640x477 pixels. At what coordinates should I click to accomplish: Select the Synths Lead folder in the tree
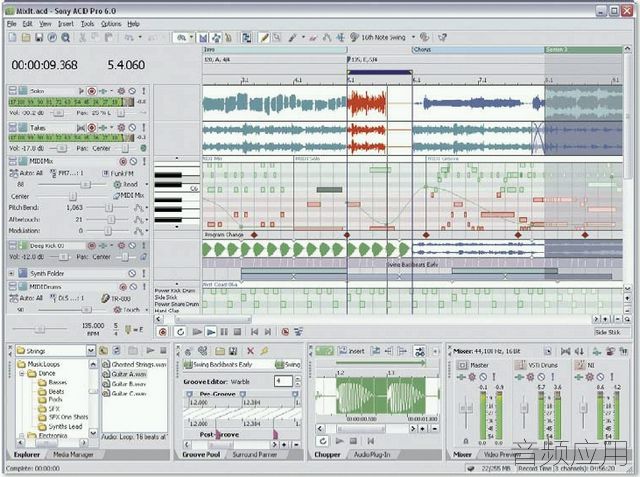(60, 426)
